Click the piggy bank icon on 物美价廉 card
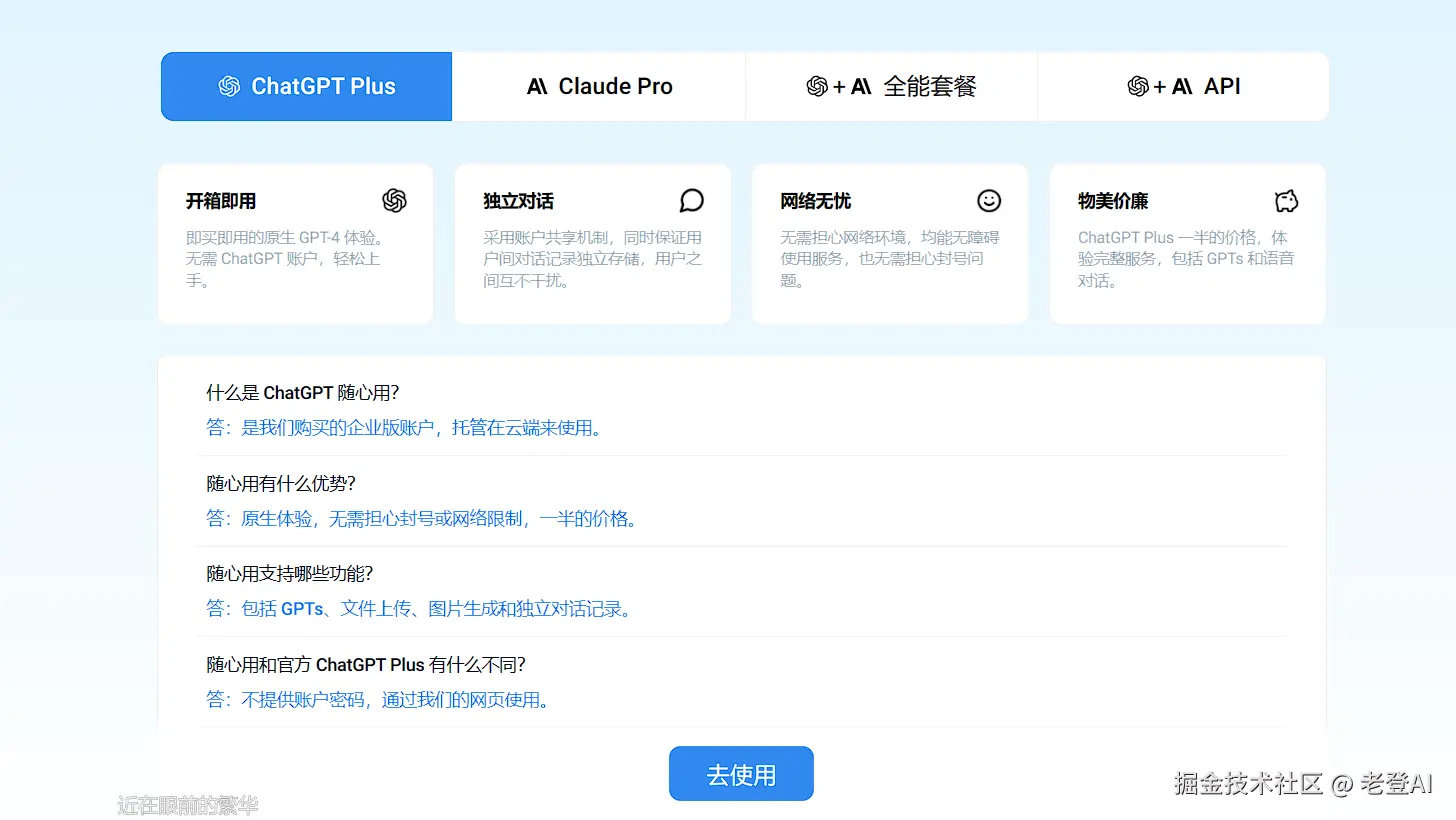This screenshot has width=1456, height=820. click(x=1286, y=201)
